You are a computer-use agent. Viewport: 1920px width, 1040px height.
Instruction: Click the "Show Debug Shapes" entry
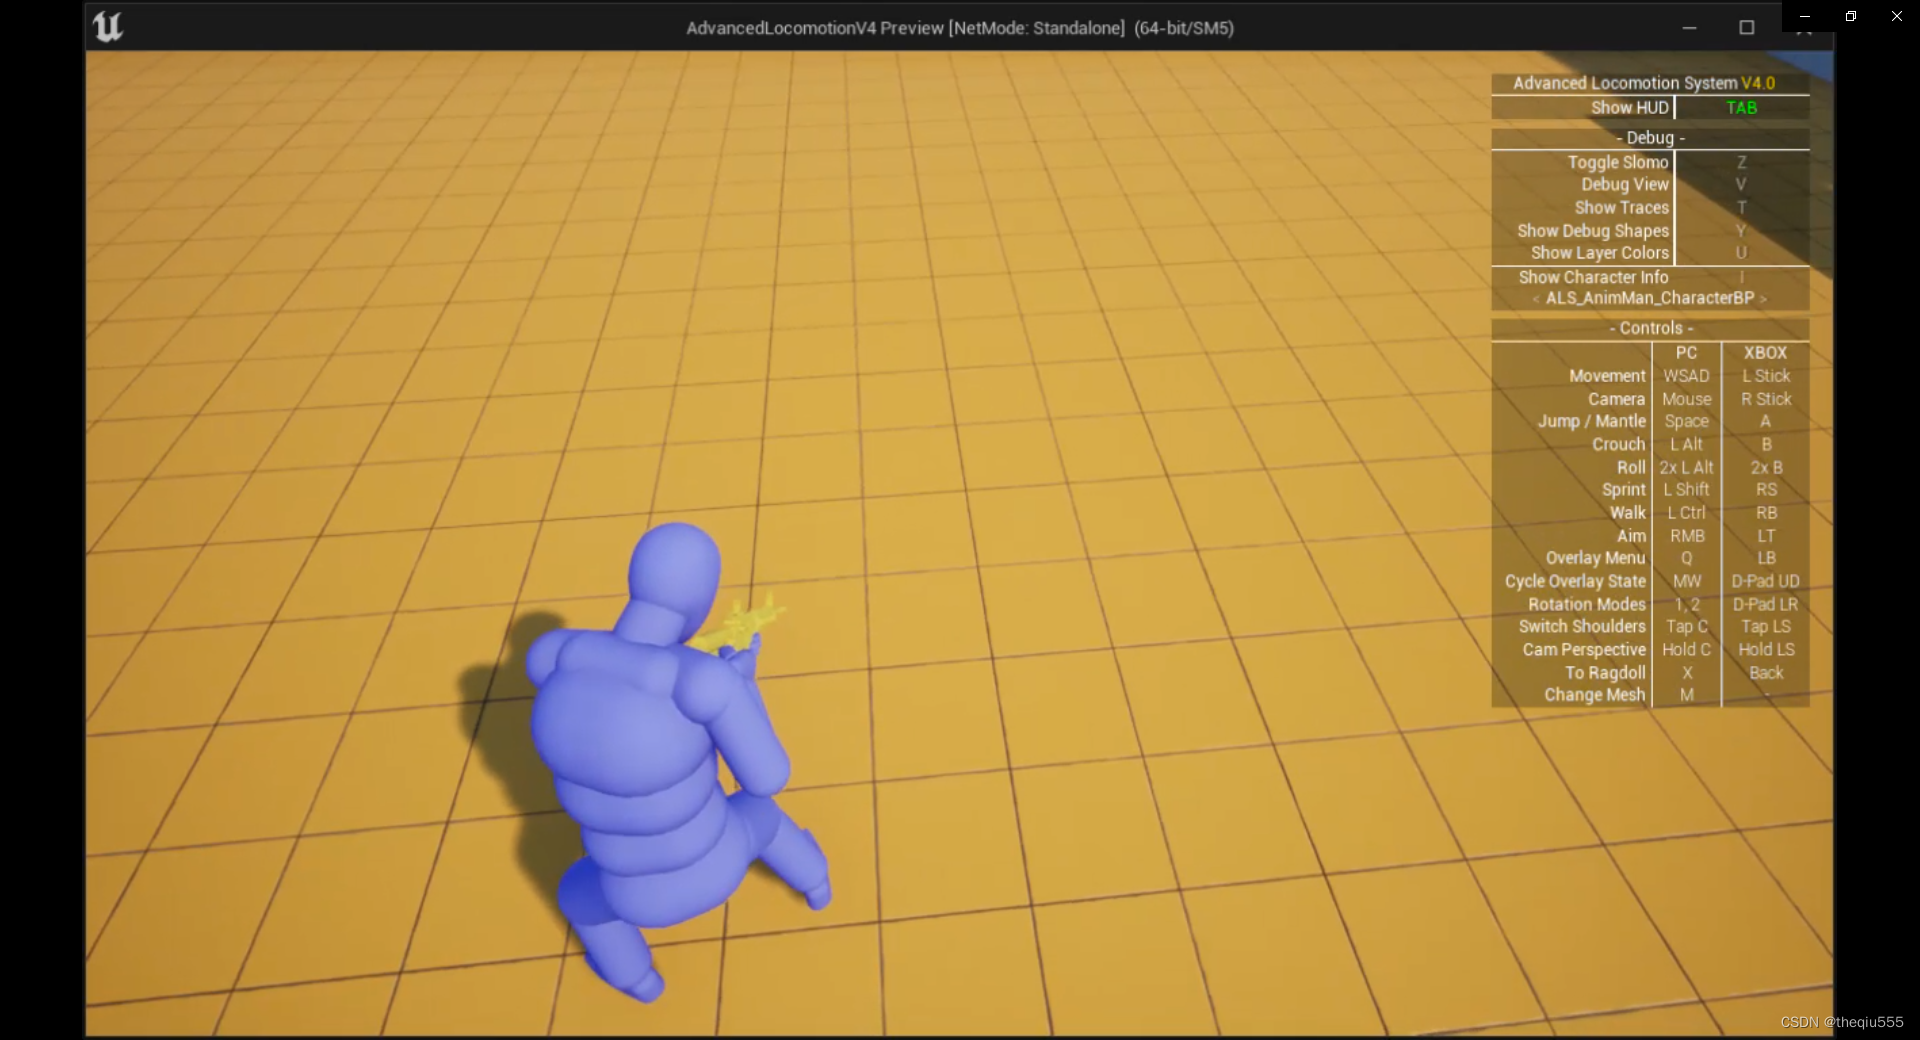(x=1593, y=230)
